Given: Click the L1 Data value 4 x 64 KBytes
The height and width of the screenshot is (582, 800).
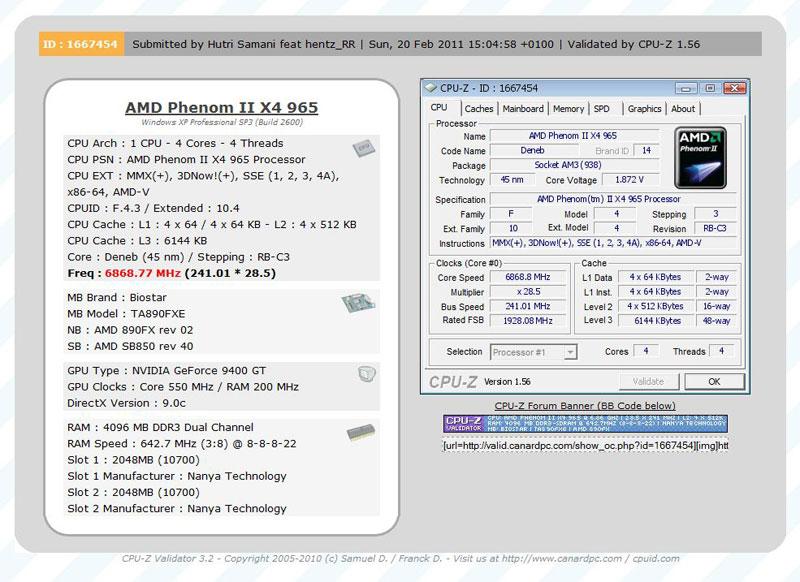Looking at the screenshot, I should [656, 277].
